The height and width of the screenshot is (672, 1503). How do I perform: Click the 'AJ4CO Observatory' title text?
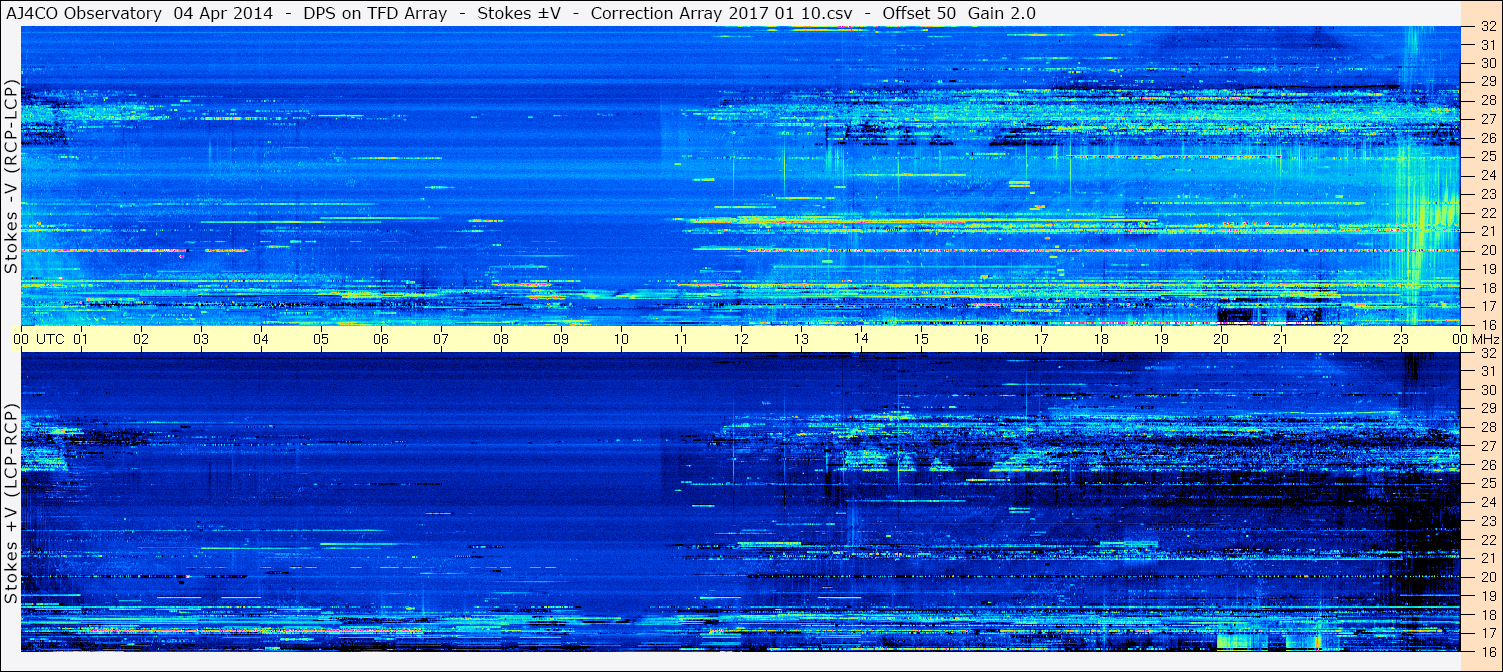coord(84,13)
